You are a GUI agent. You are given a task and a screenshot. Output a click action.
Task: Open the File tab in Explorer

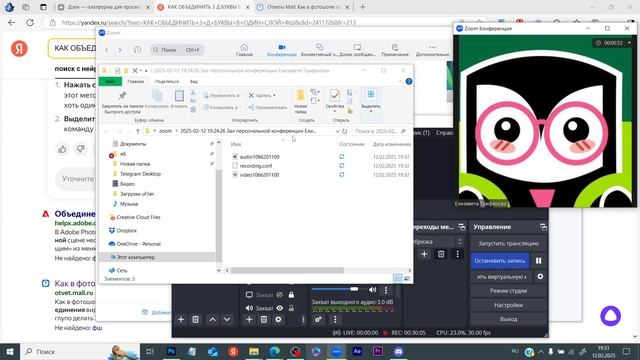coord(110,81)
